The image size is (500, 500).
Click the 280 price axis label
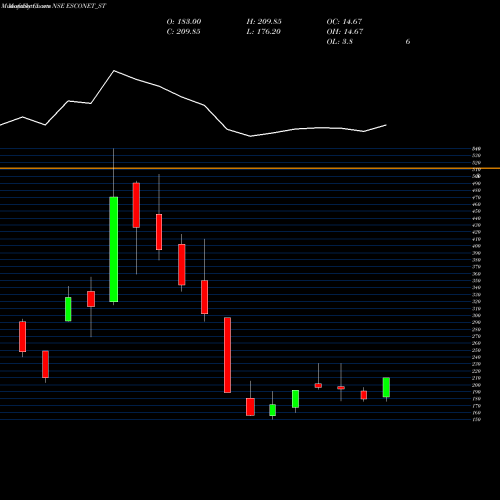click(476, 329)
